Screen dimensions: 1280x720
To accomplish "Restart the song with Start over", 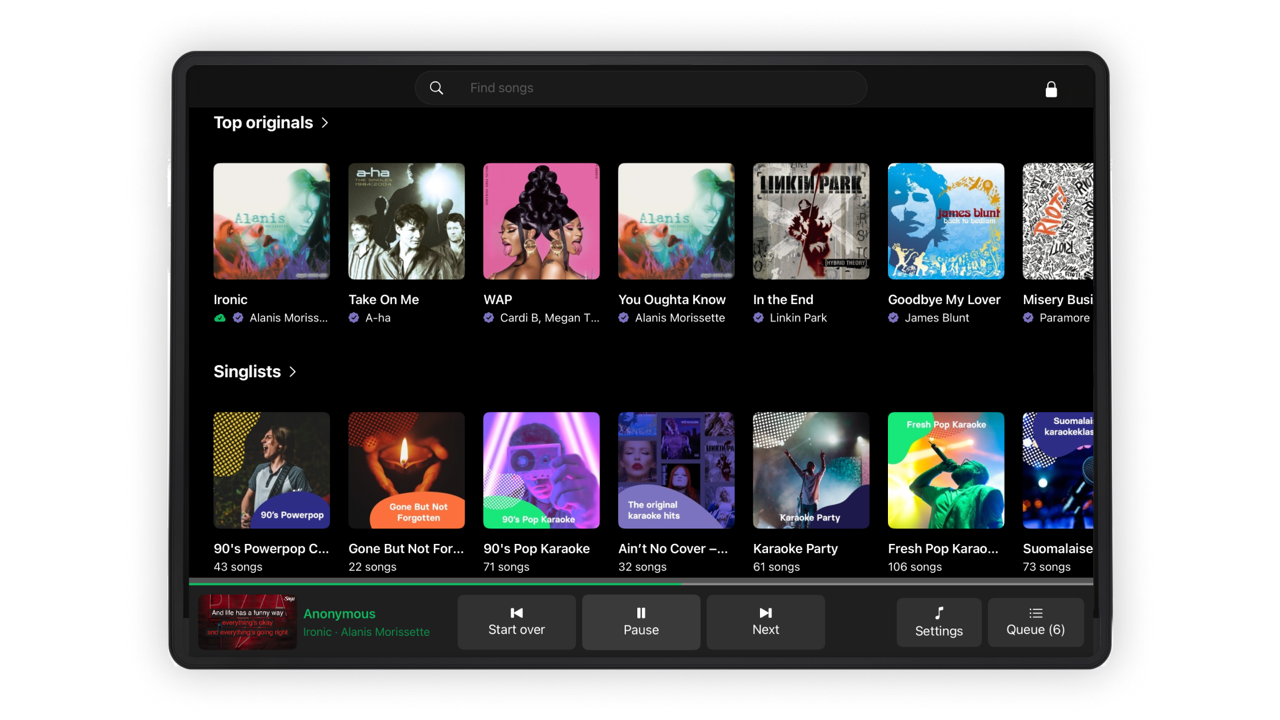I will [517, 622].
